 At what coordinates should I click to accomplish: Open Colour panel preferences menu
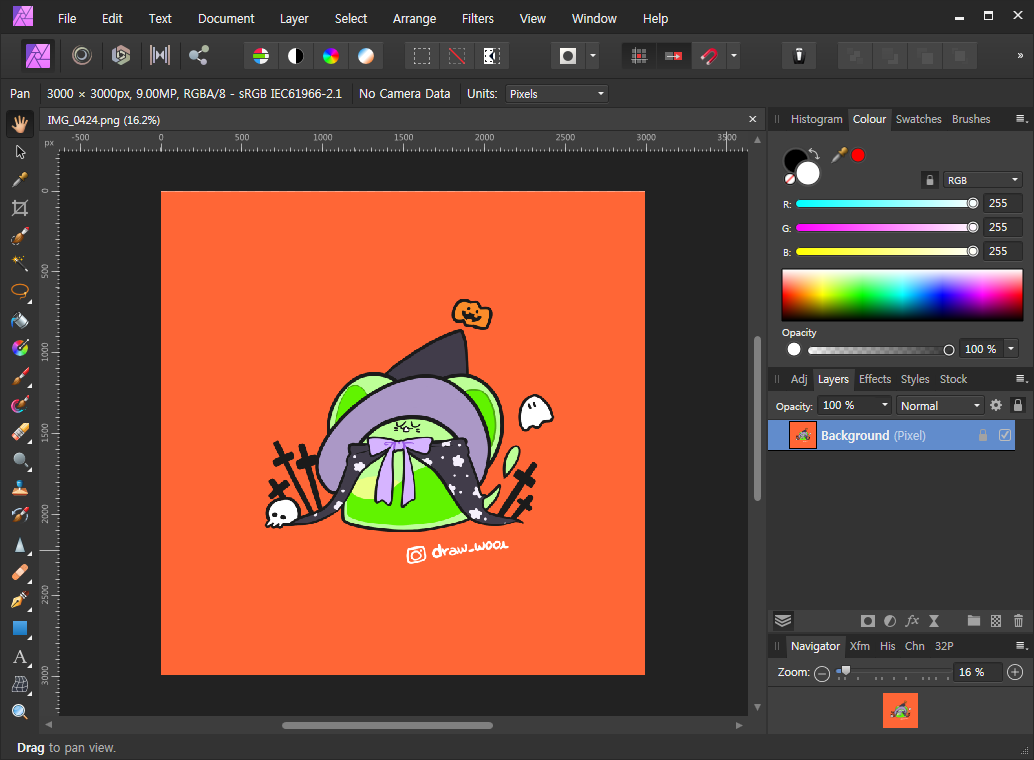click(x=1020, y=119)
